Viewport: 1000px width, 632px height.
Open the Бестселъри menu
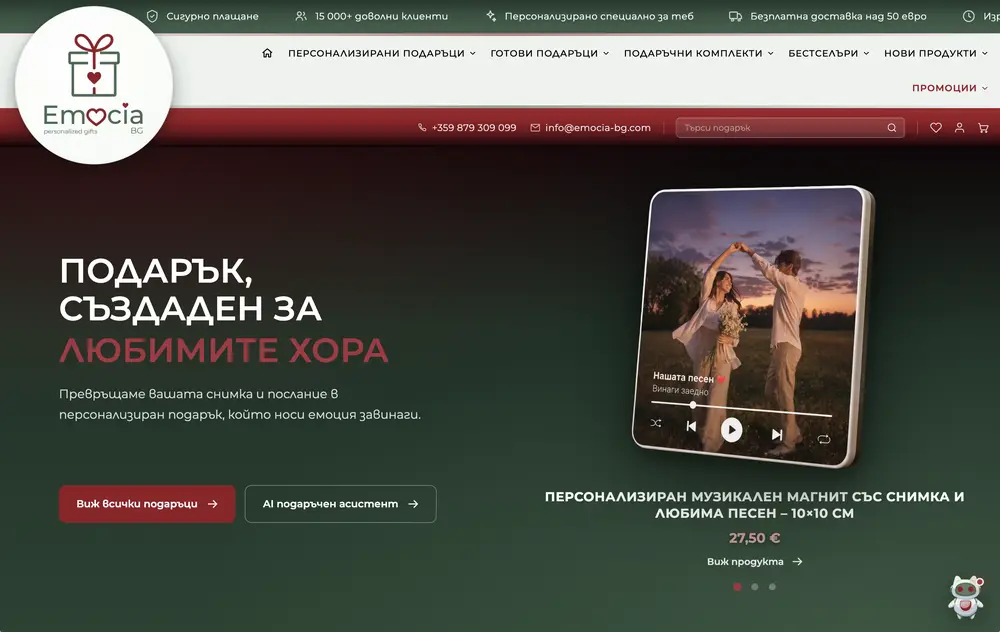coord(823,54)
